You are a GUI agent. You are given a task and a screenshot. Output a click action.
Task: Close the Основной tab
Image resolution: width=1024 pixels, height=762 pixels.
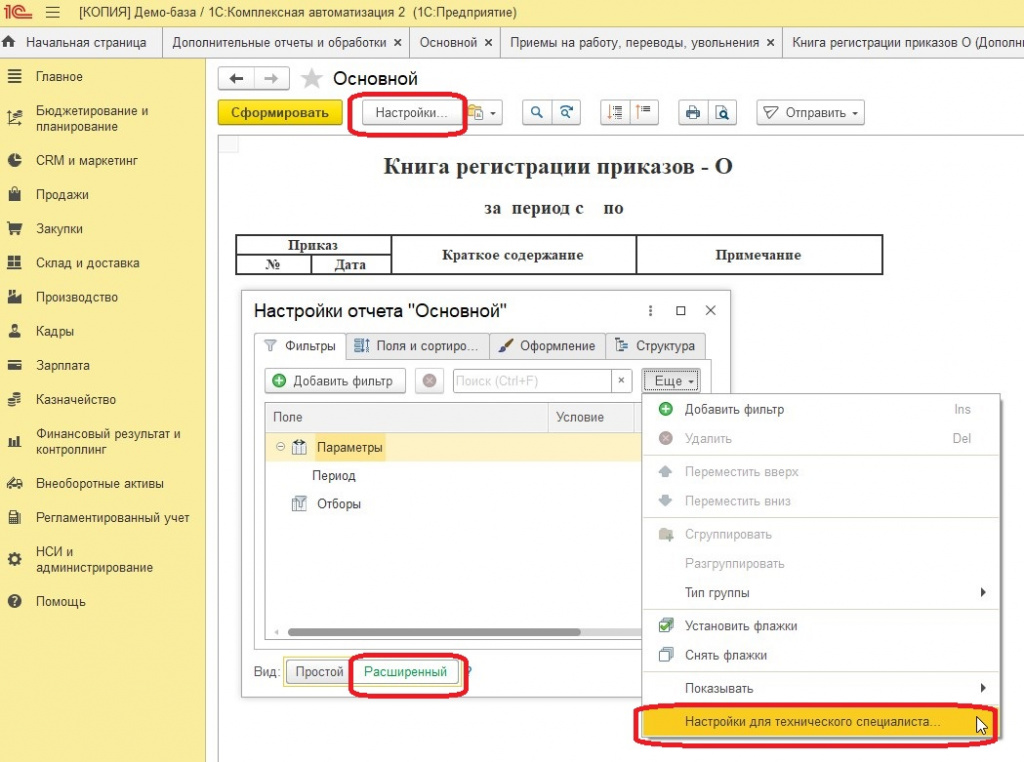pyautogui.click(x=488, y=42)
